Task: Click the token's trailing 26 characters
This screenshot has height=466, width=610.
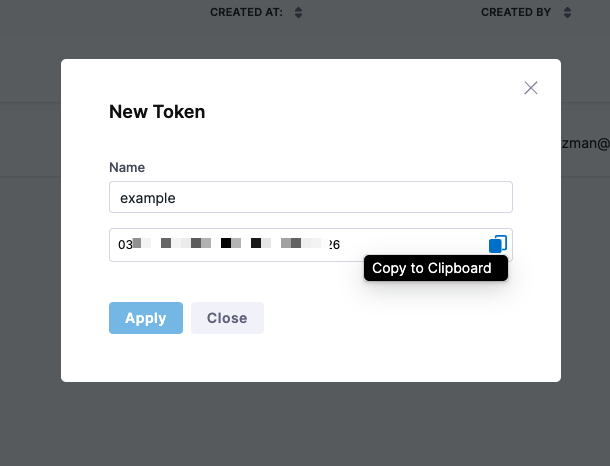Action: click(x=334, y=245)
